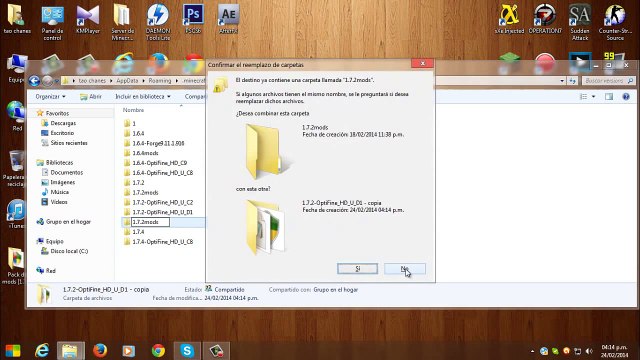Open Sitios recientes in navigation pane
Viewport: 640px width, 360px height.
click(69, 143)
